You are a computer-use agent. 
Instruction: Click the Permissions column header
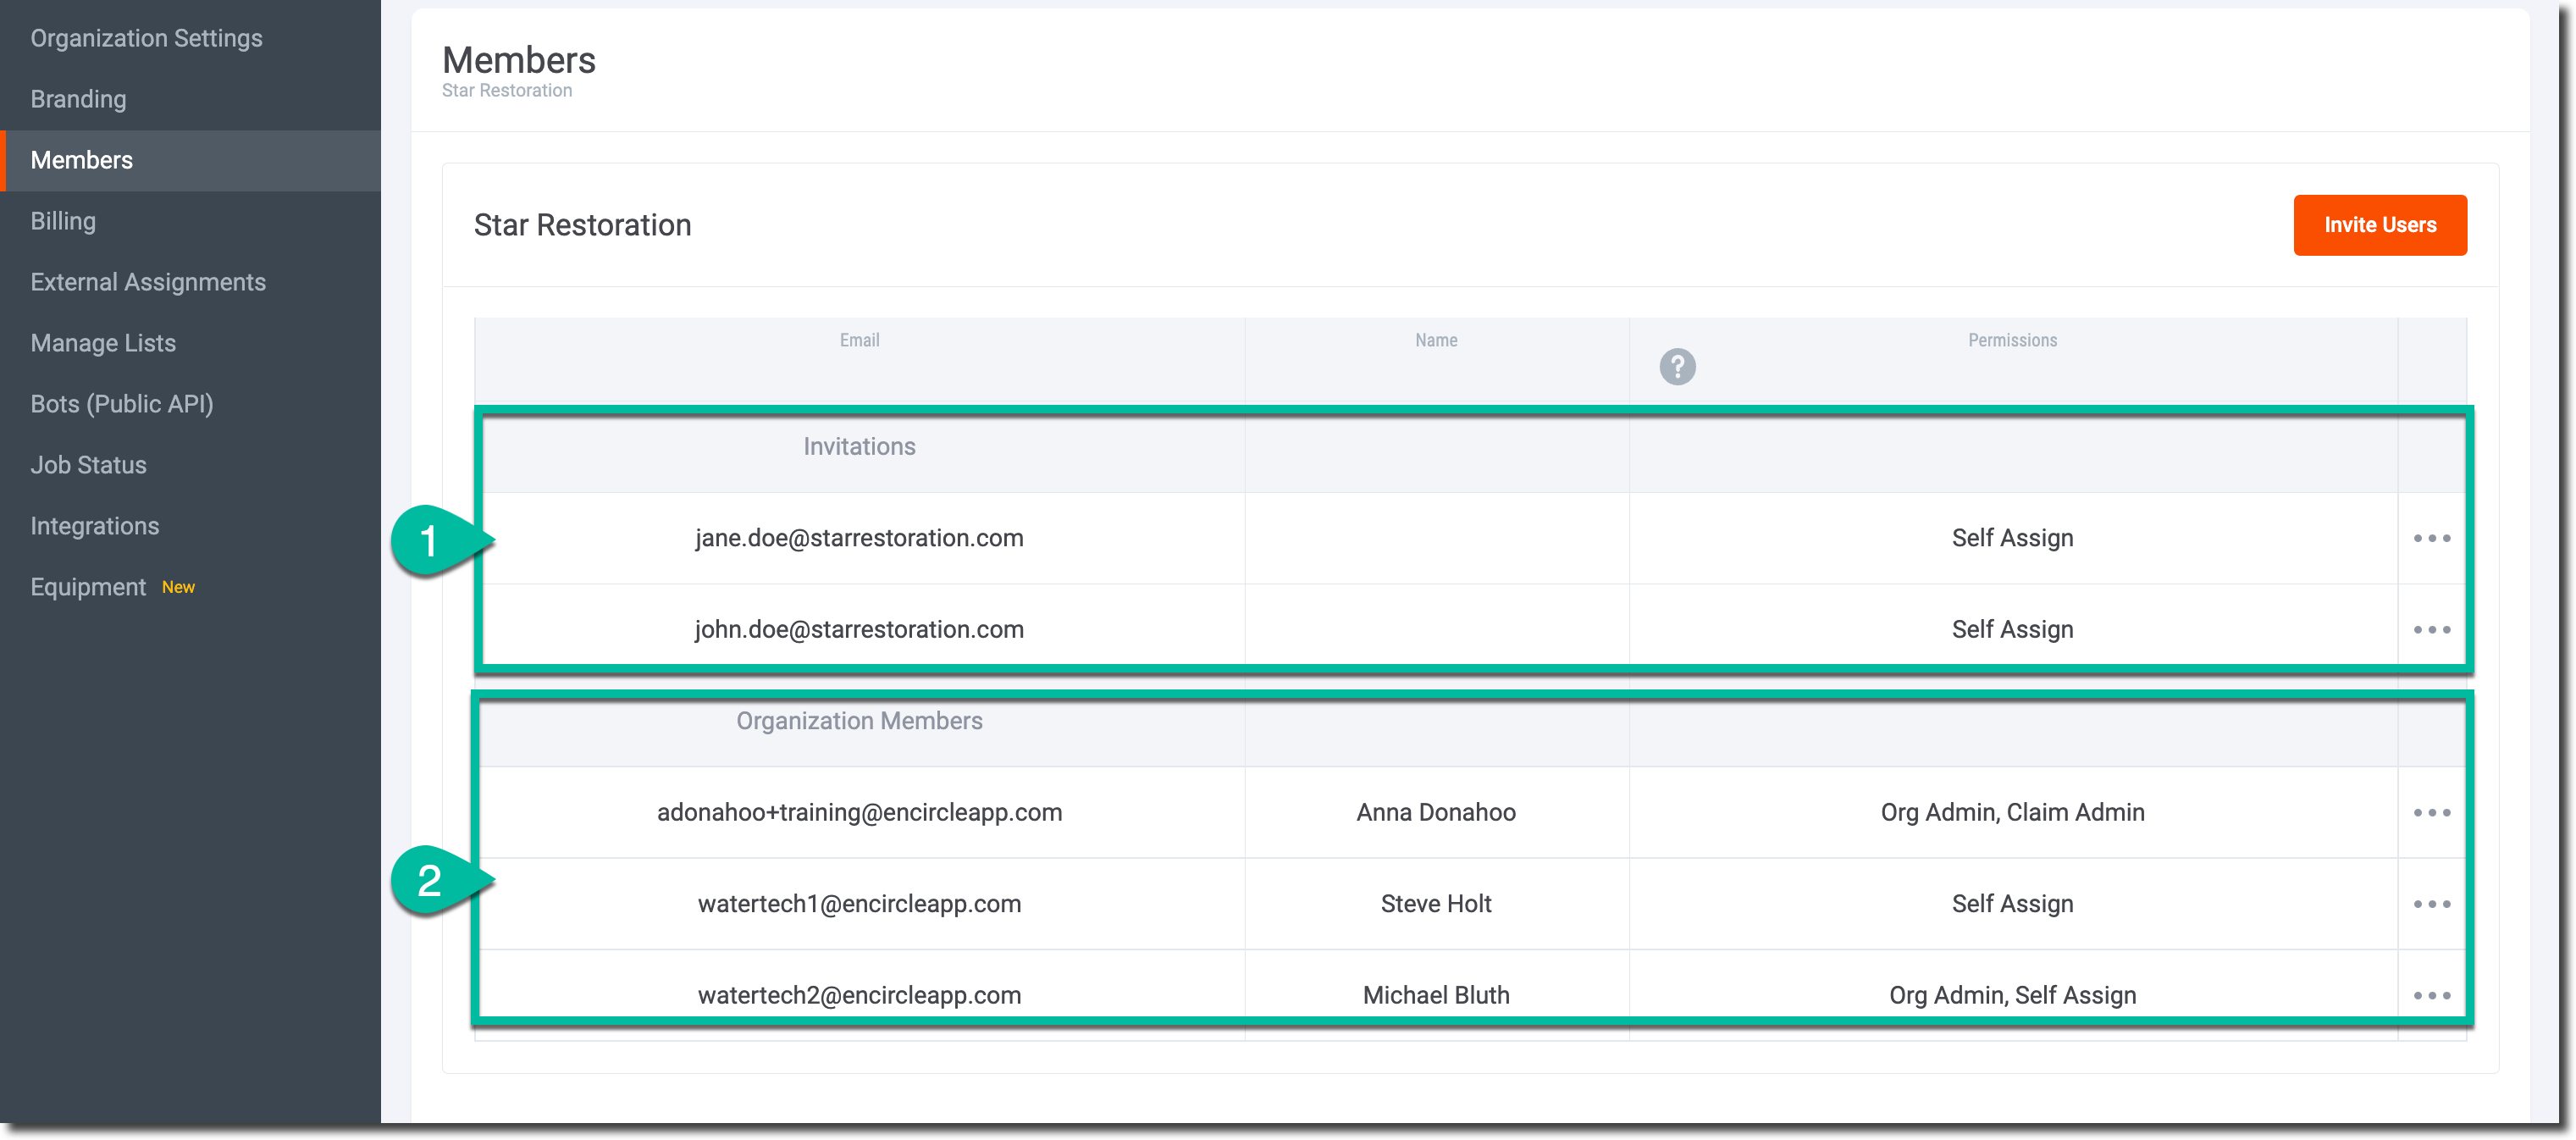point(2012,340)
